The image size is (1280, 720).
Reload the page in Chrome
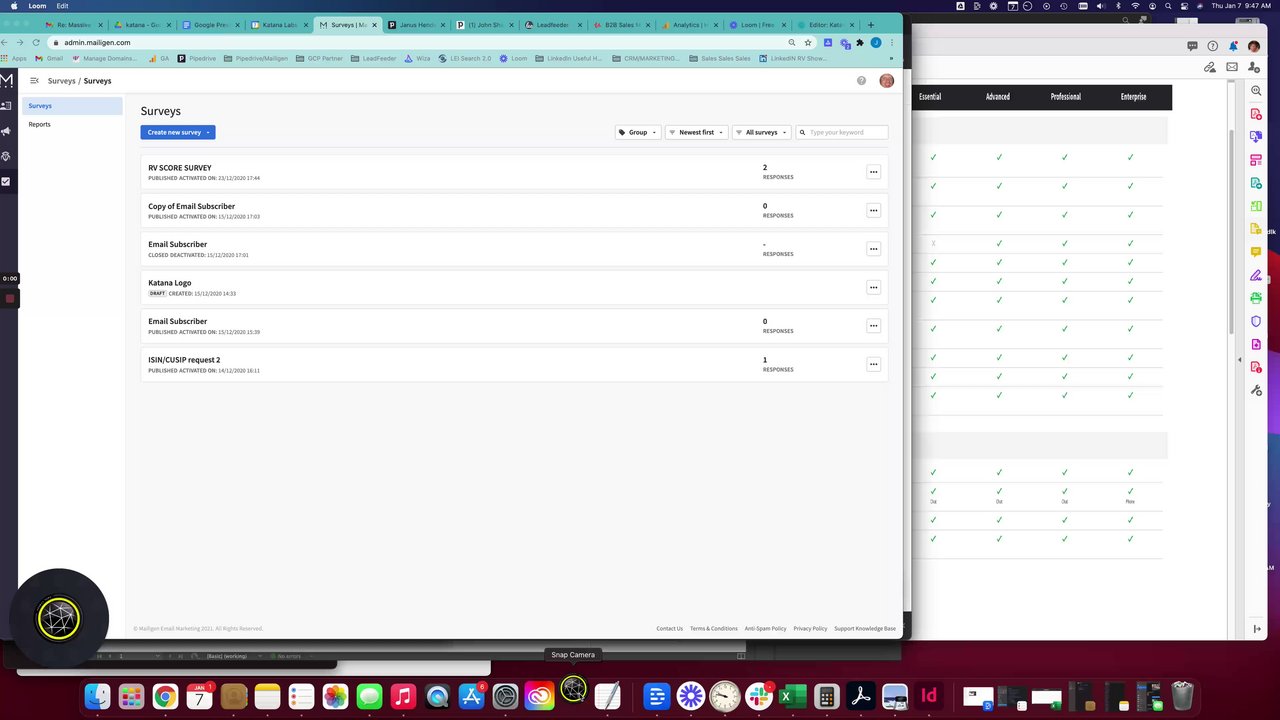(36, 43)
